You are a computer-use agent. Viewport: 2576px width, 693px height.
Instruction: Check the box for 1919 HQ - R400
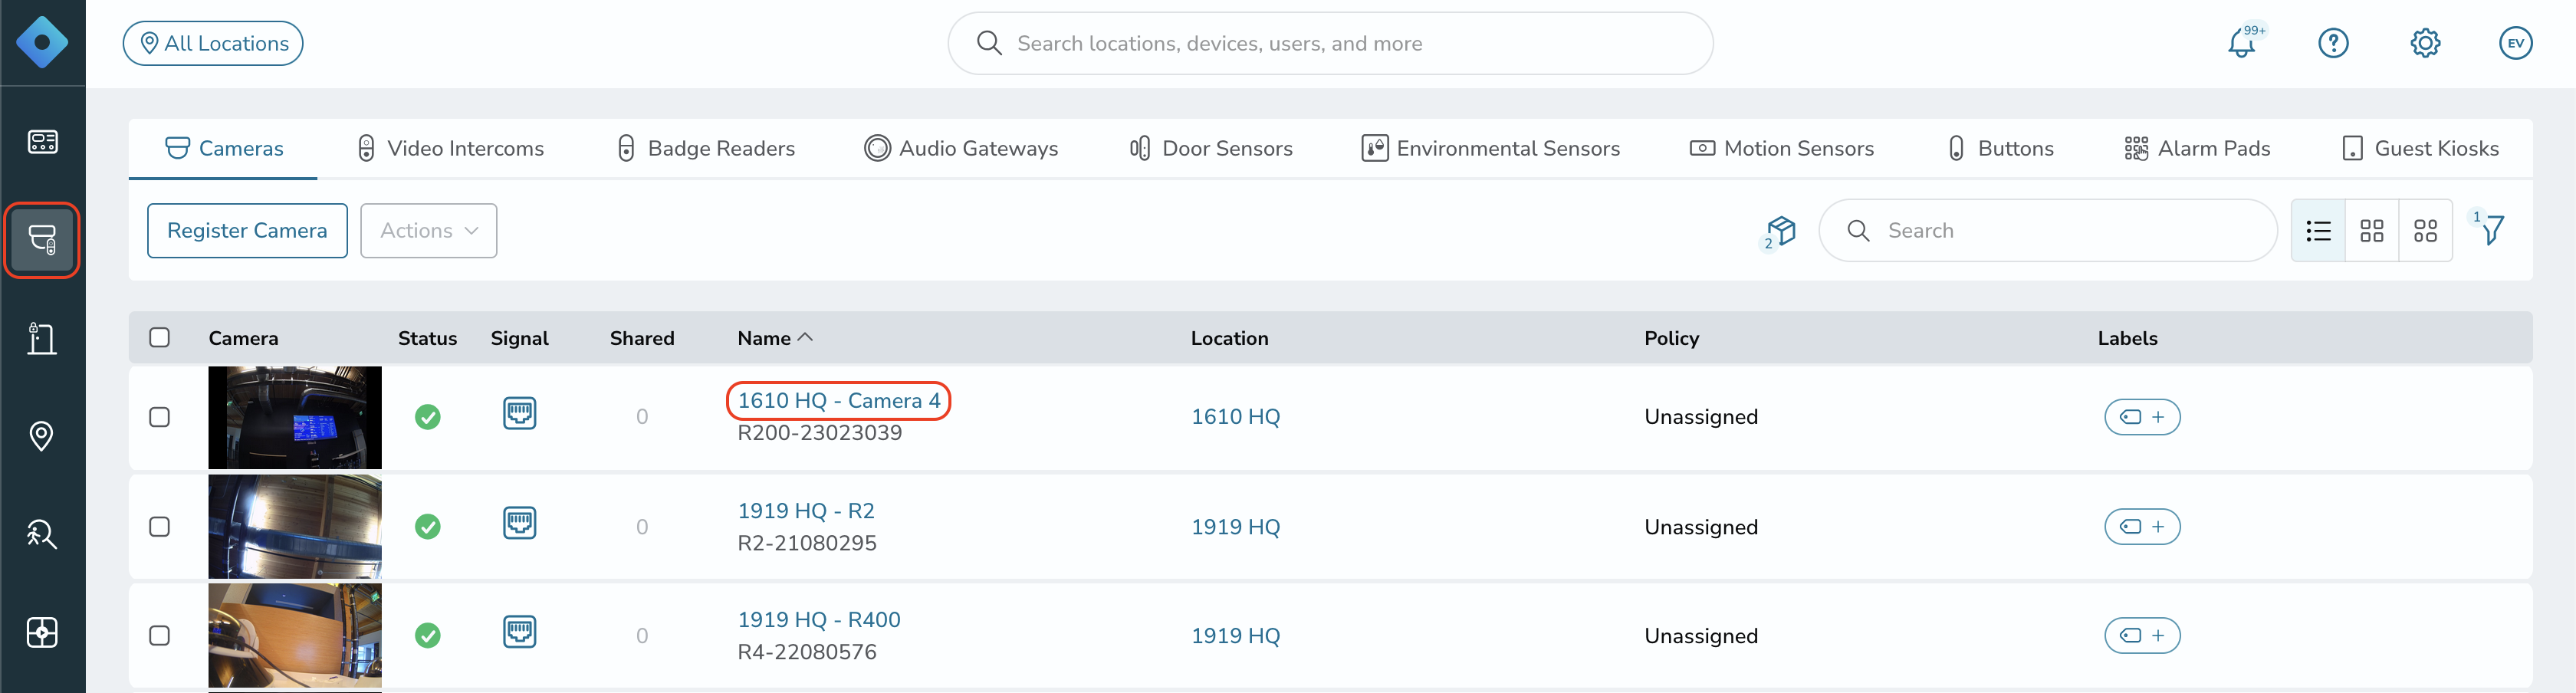pyautogui.click(x=159, y=636)
